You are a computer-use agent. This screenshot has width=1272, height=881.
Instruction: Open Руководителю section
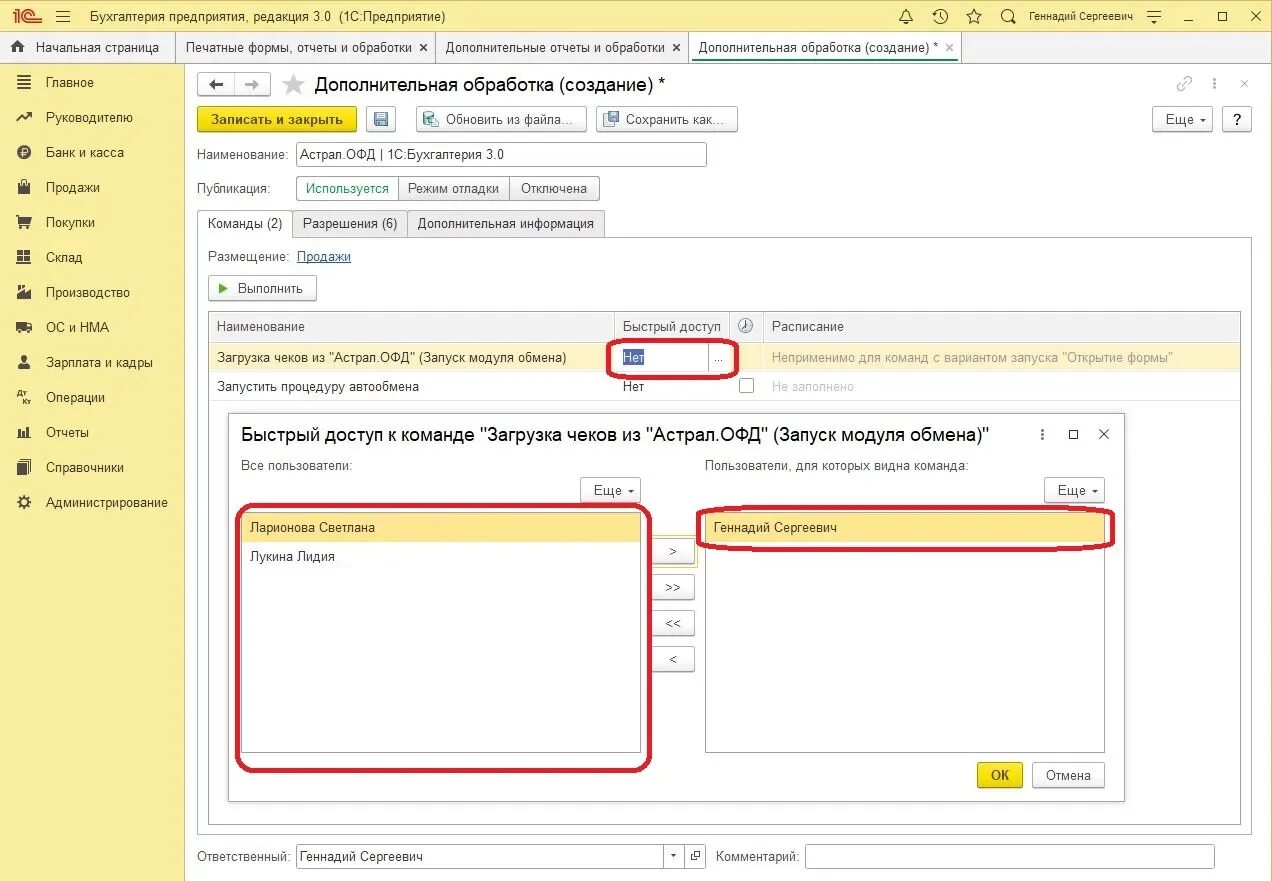pyautogui.click(x=89, y=117)
